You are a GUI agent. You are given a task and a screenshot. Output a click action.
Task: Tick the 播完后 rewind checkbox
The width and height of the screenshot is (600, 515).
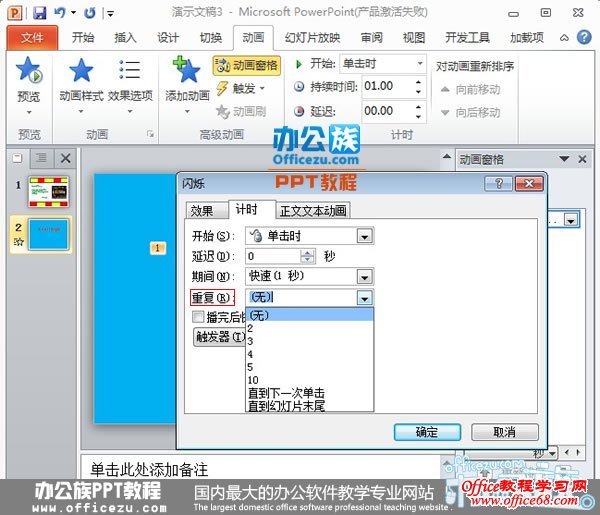(x=198, y=317)
